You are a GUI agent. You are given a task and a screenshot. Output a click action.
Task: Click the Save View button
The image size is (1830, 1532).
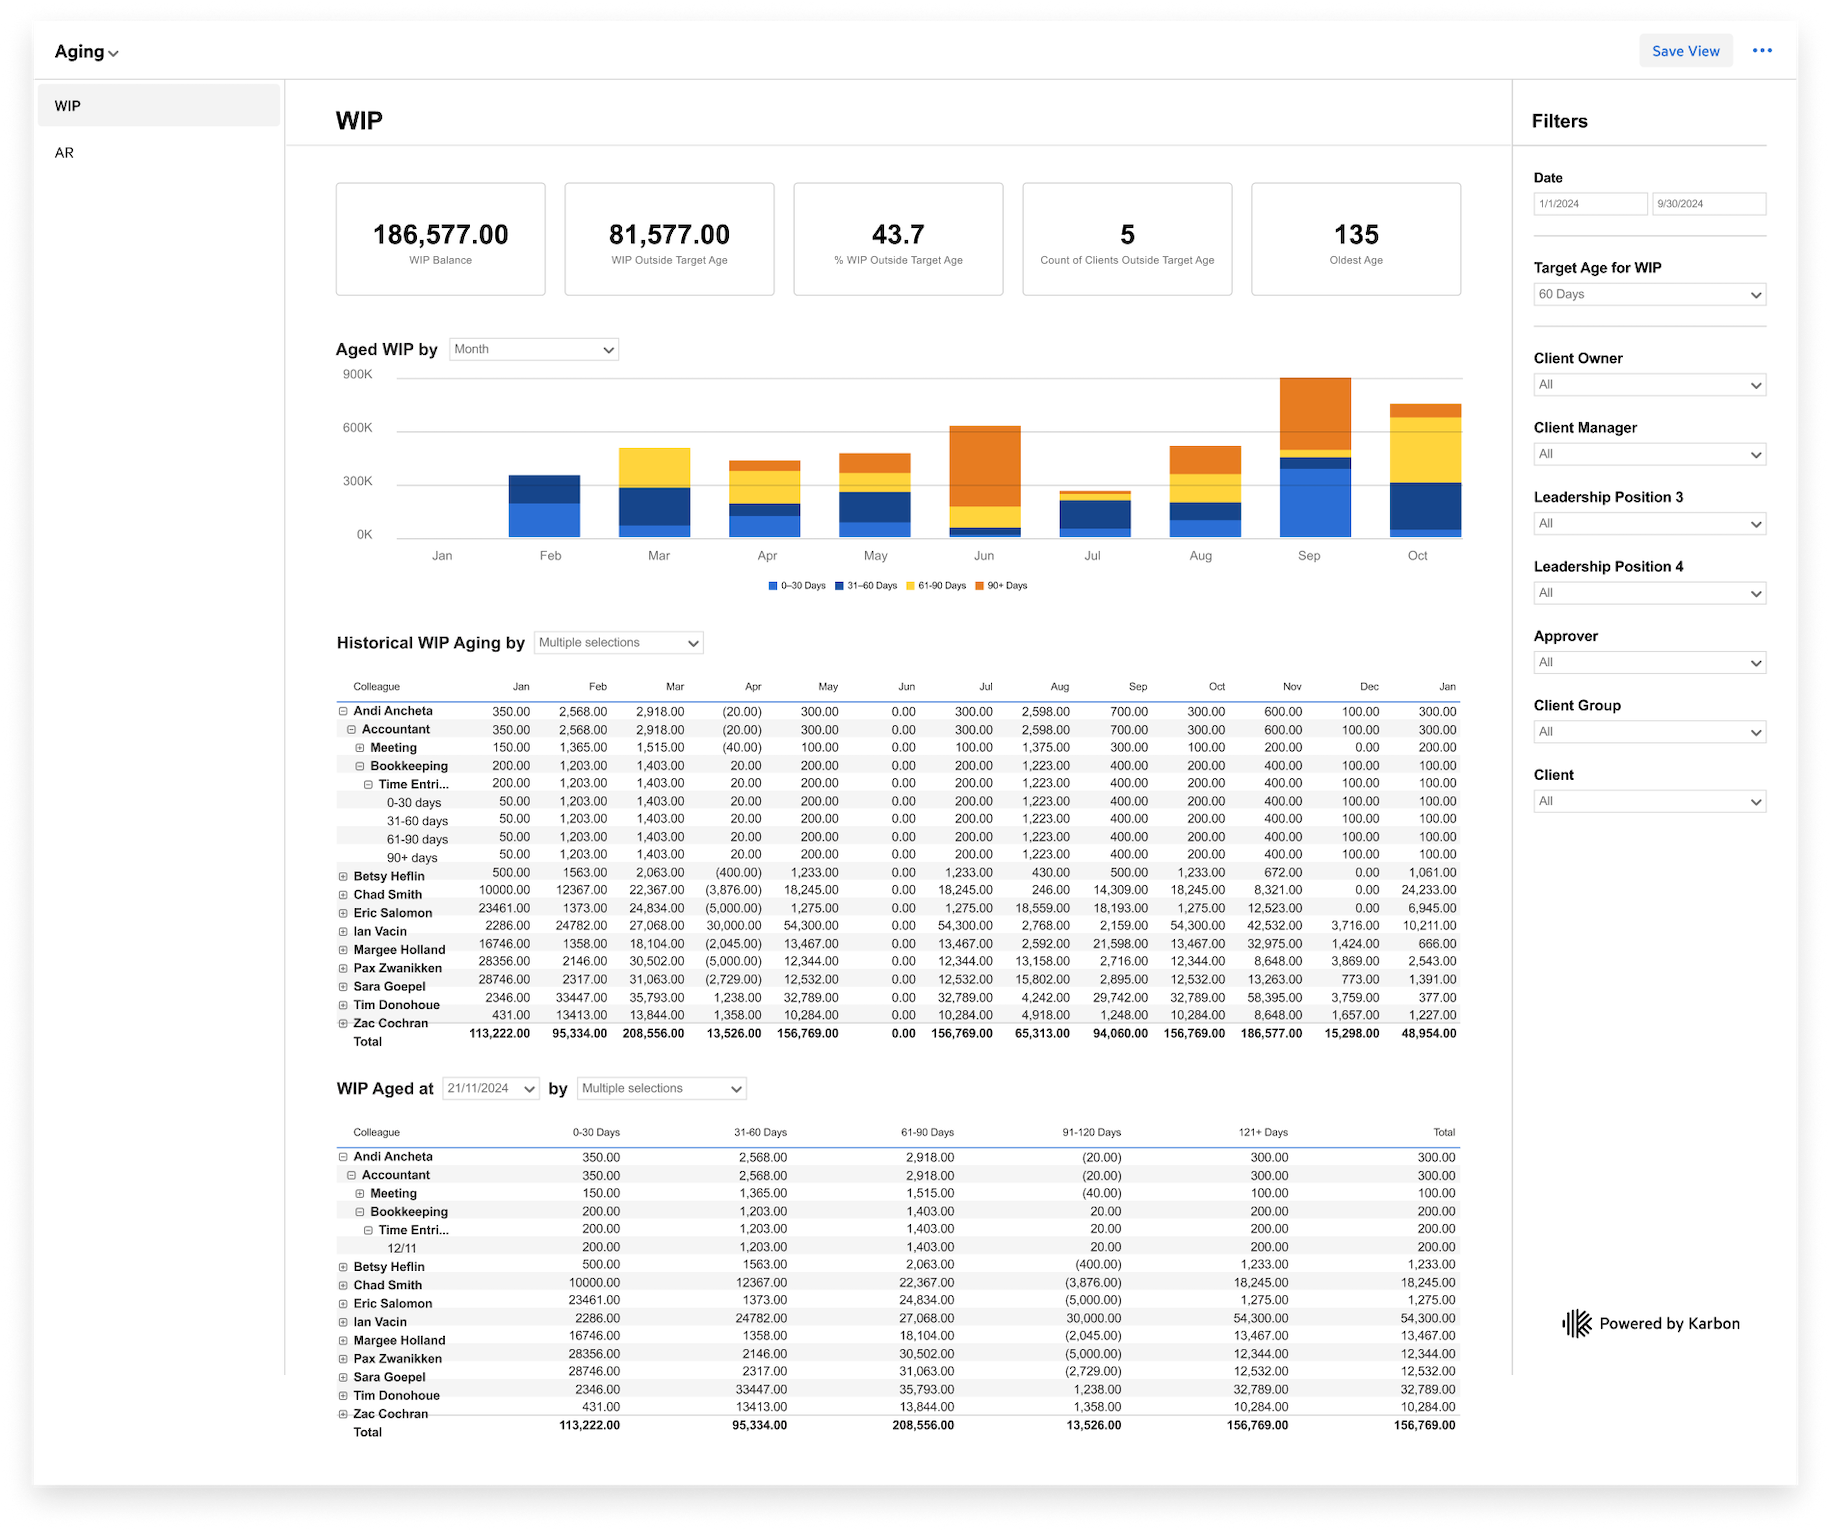[1685, 50]
